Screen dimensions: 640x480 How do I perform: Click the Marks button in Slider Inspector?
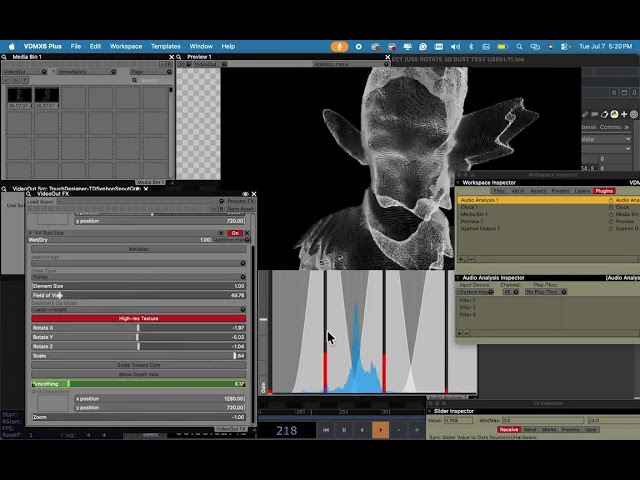[549, 430]
